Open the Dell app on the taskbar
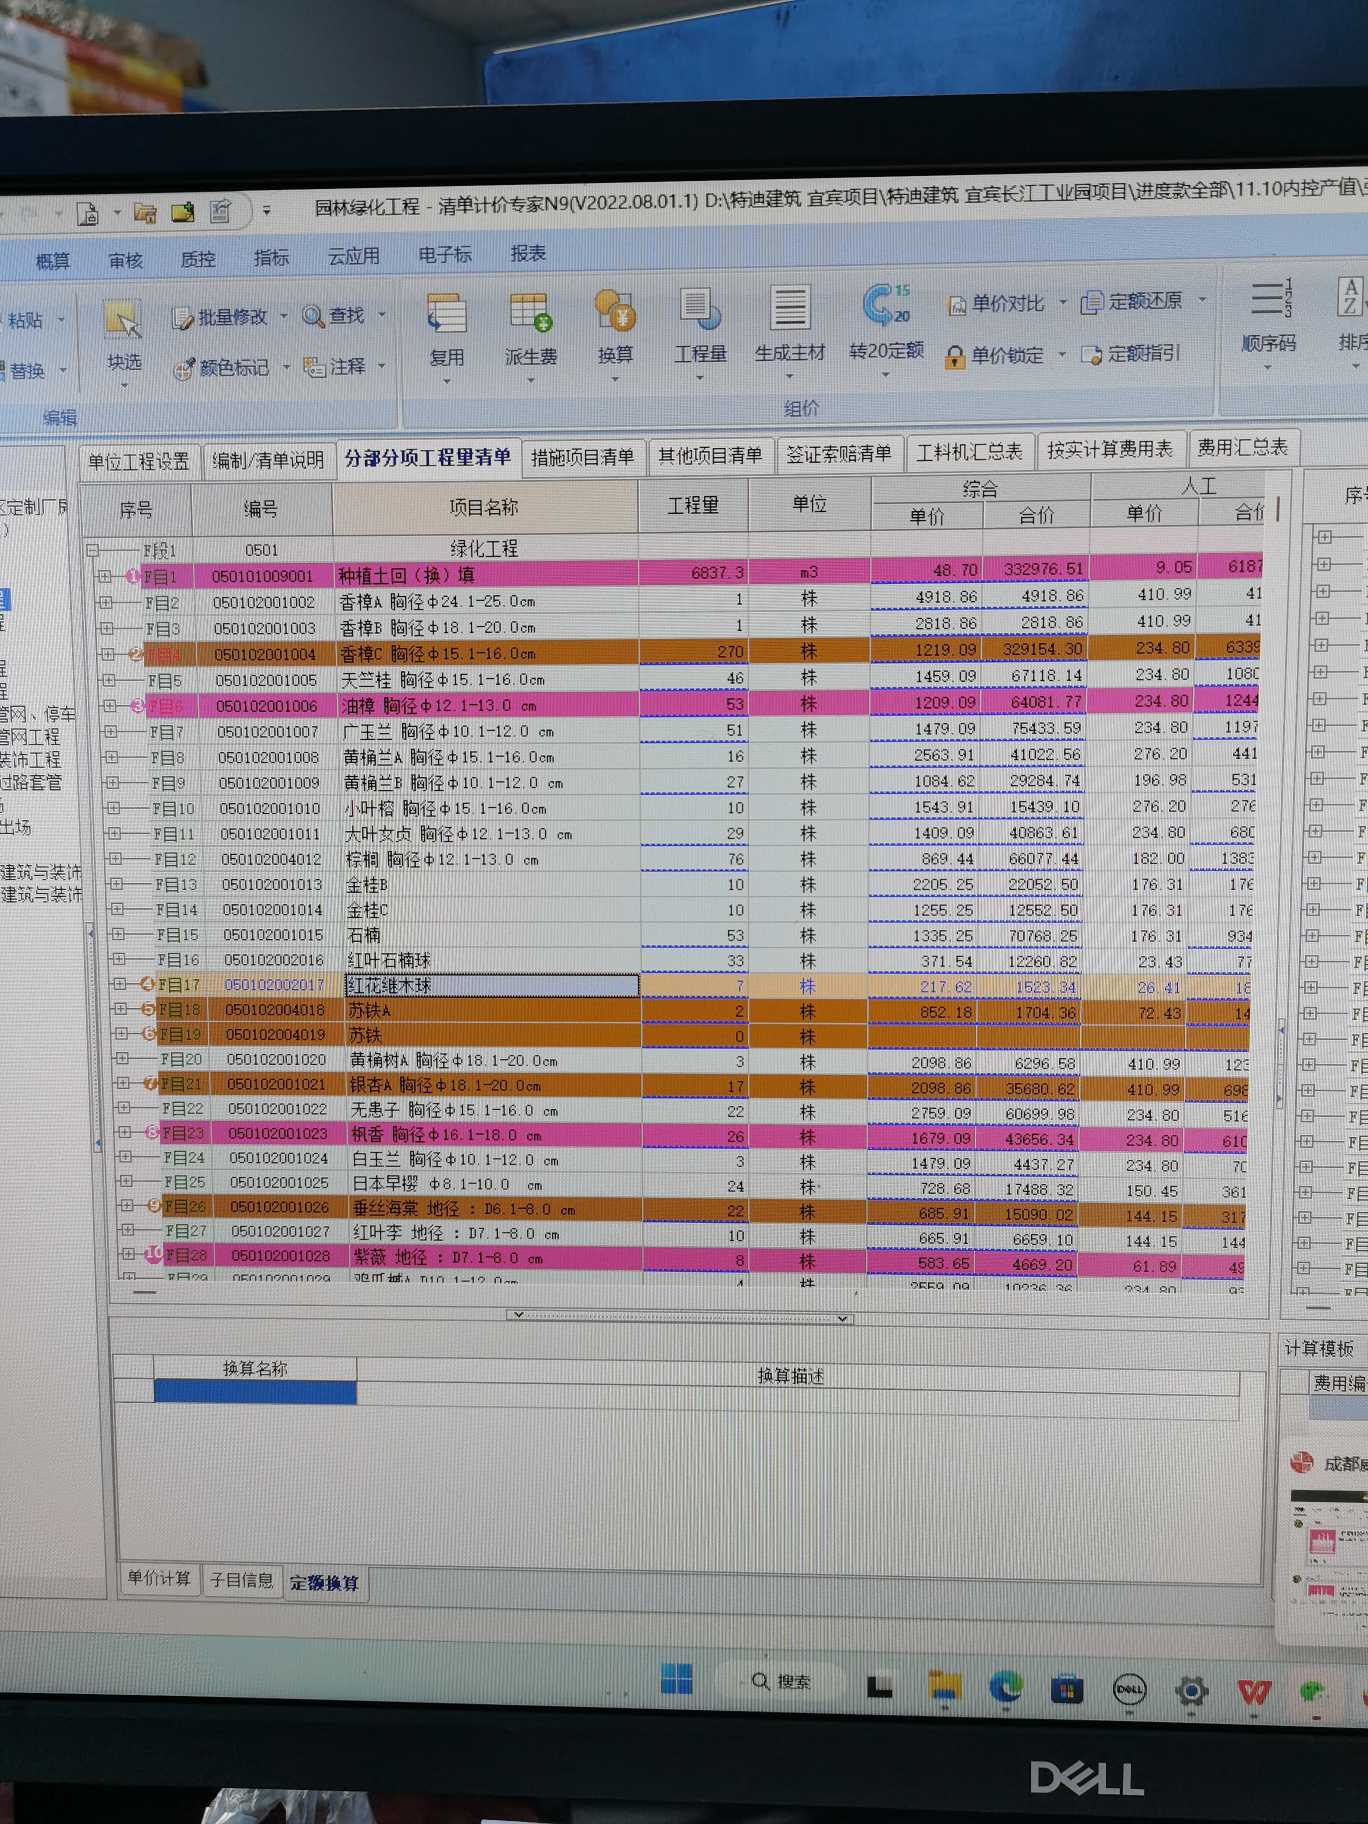 coord(1129,1690)
